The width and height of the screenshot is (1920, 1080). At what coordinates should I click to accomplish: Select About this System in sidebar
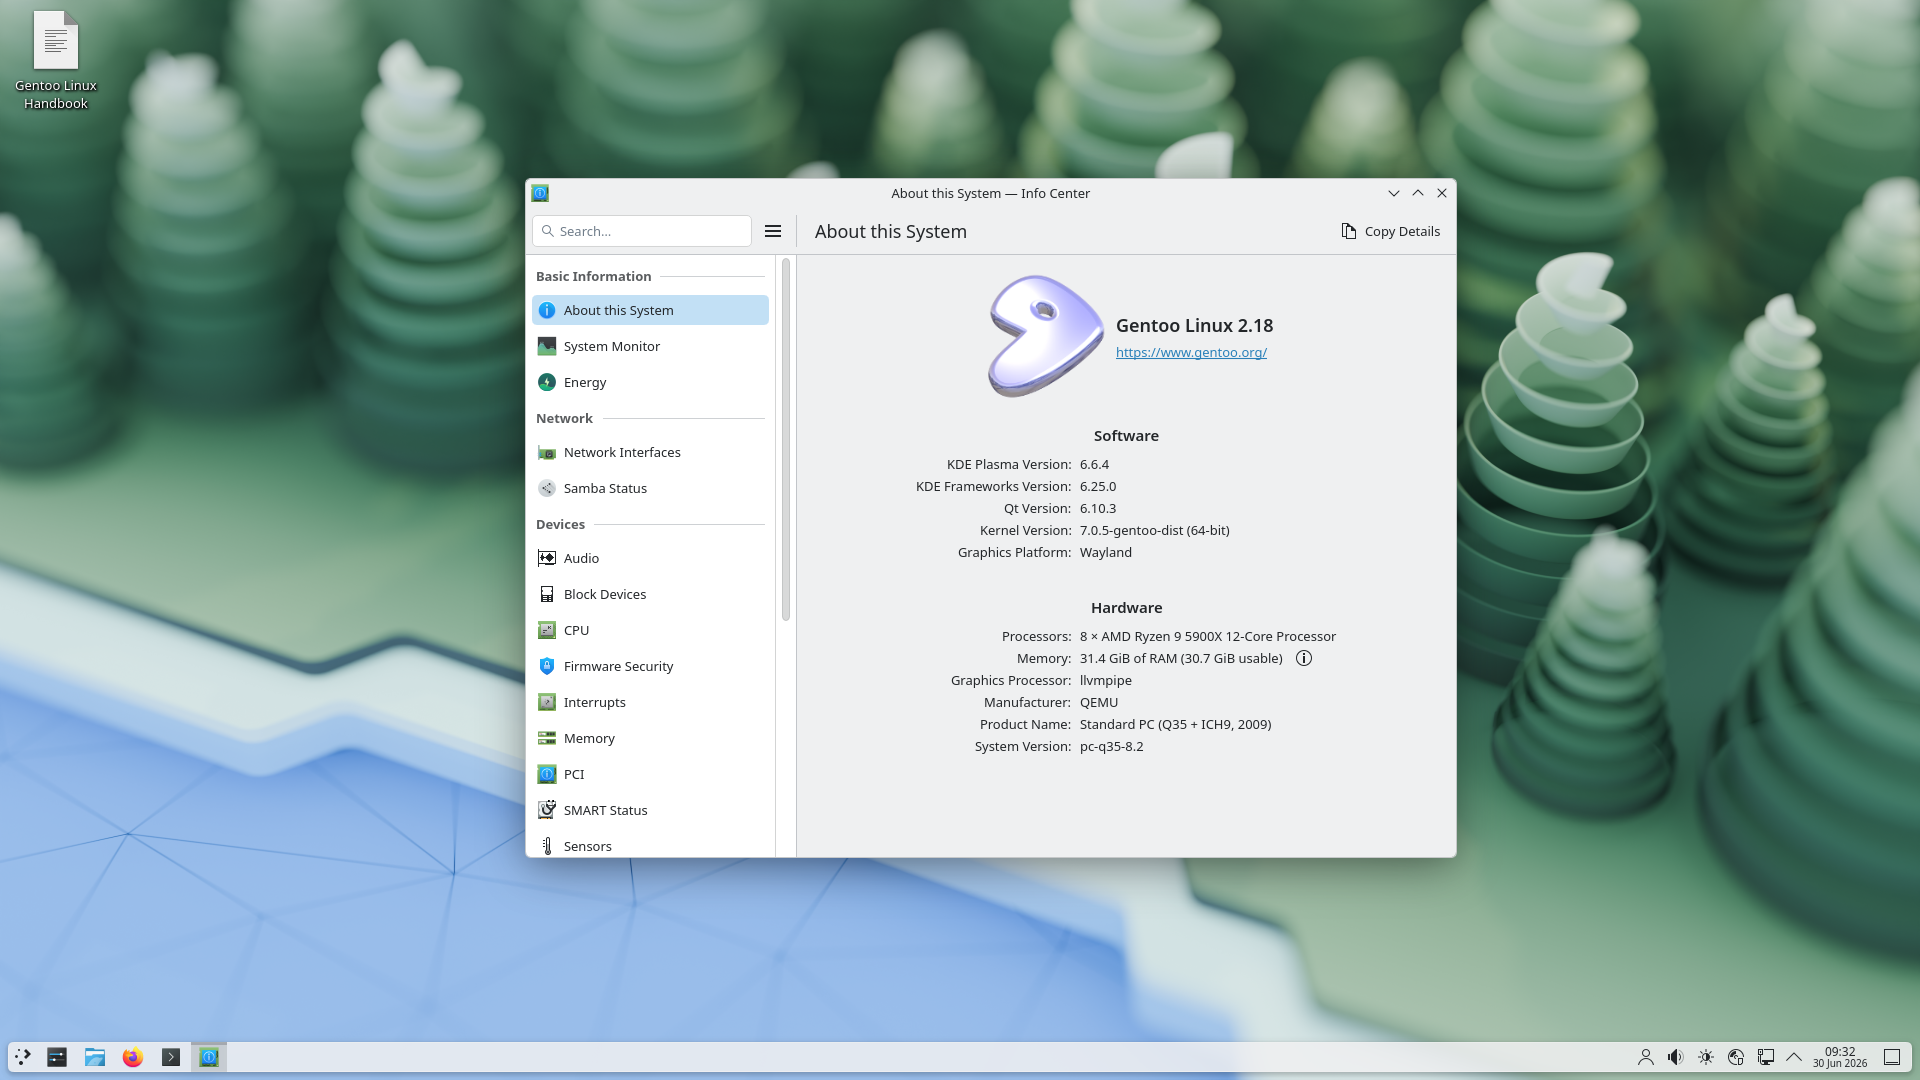[x=650, y=310]
